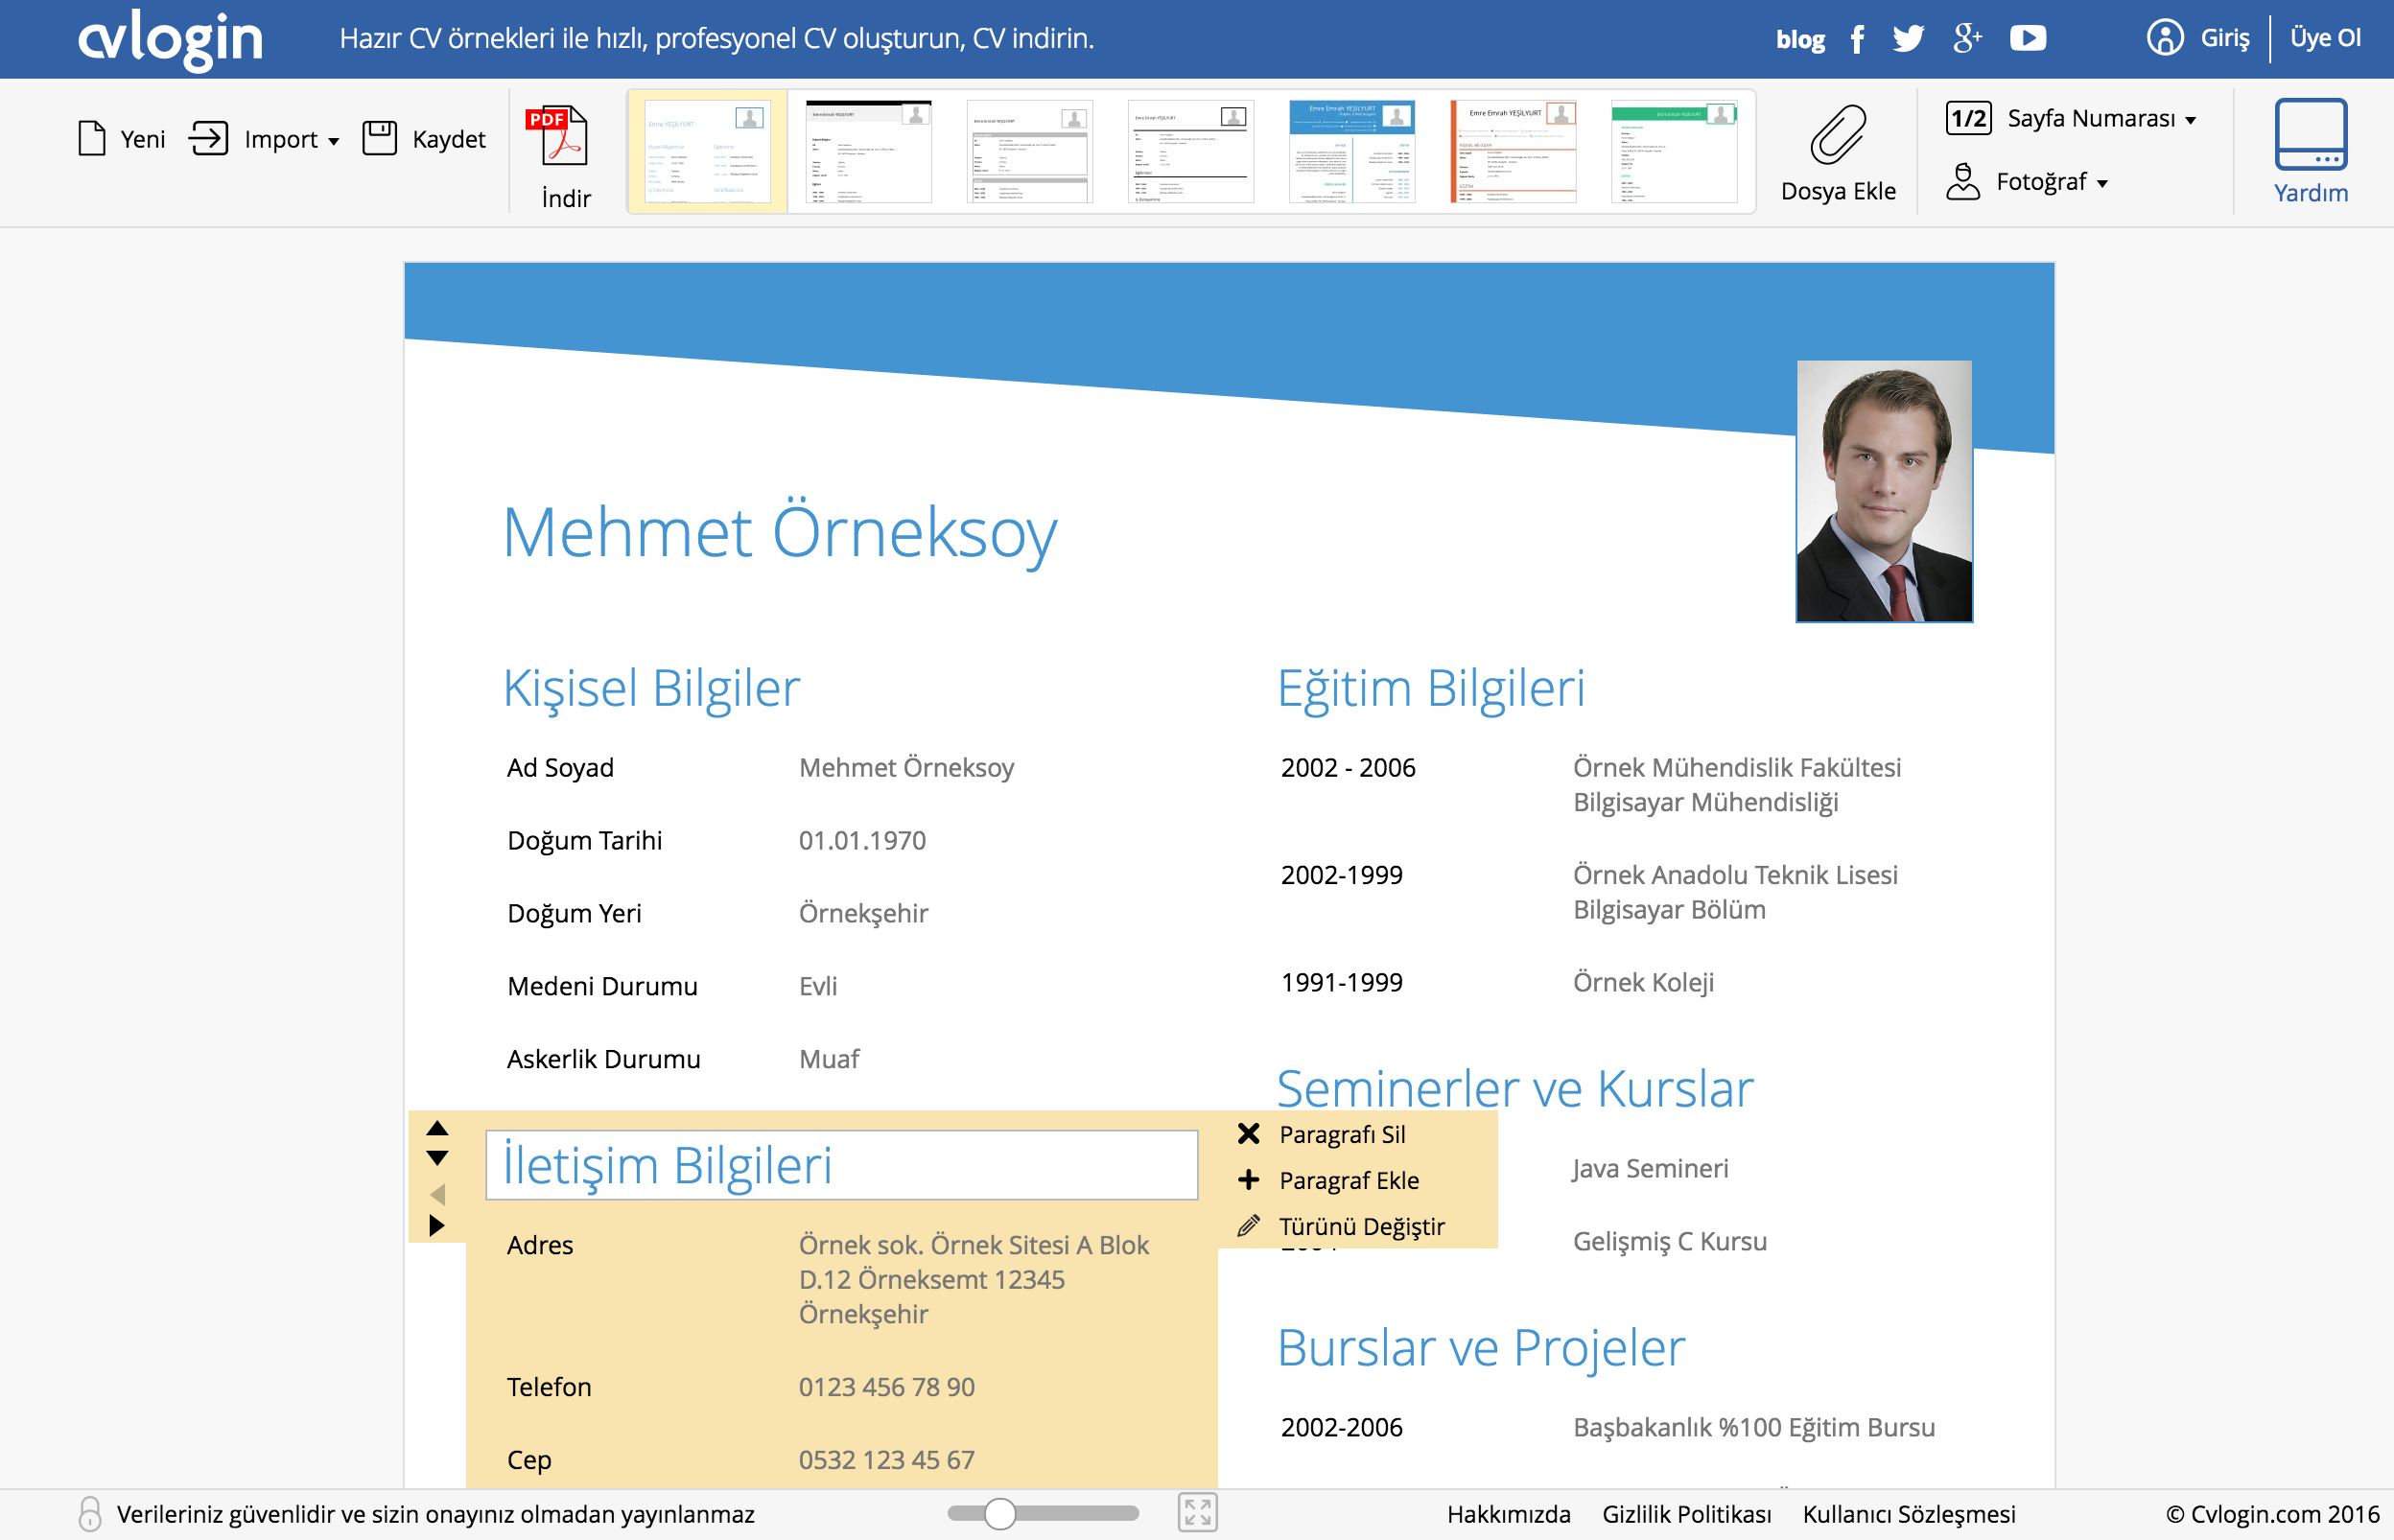The height and width of the screenshot is (1540, 2394).
Task: Click the profile photo on the CV
Action: click(x=1884, y=491)
